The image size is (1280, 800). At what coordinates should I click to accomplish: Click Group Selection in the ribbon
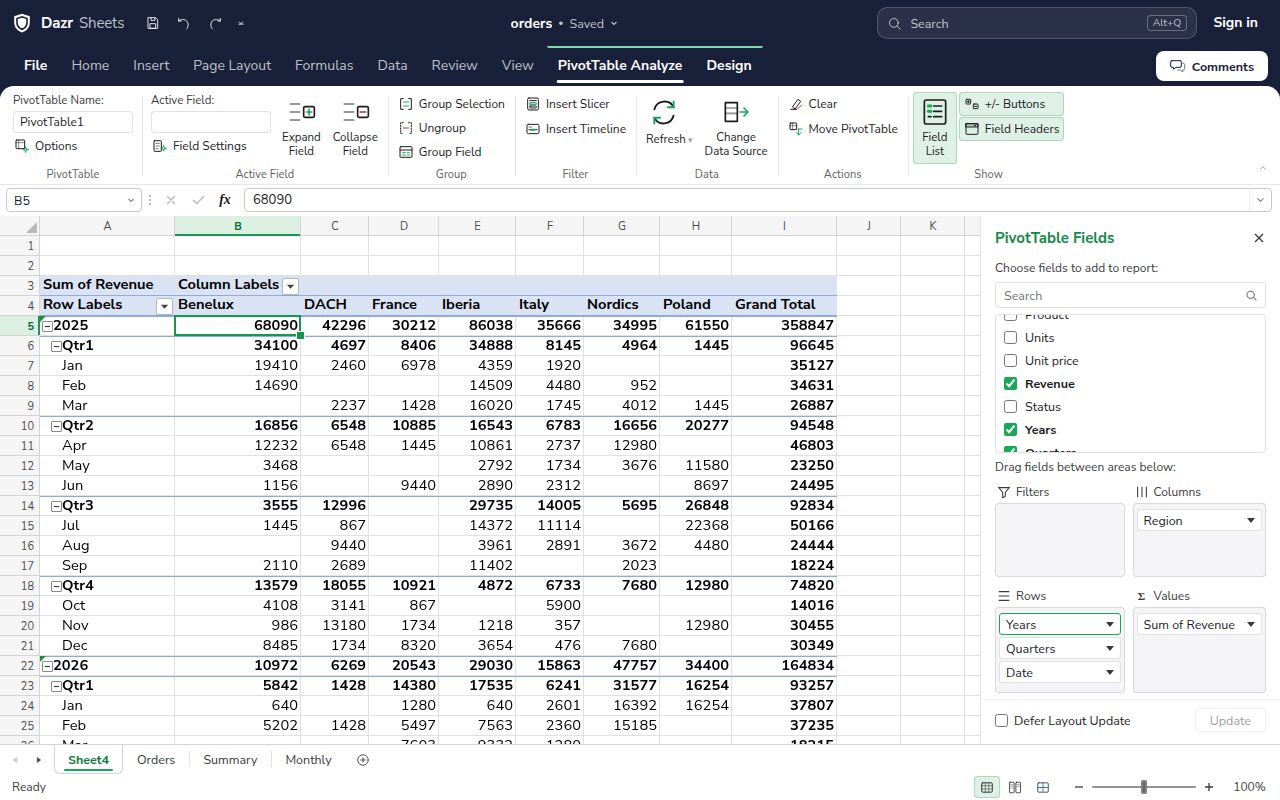(452, 104)
